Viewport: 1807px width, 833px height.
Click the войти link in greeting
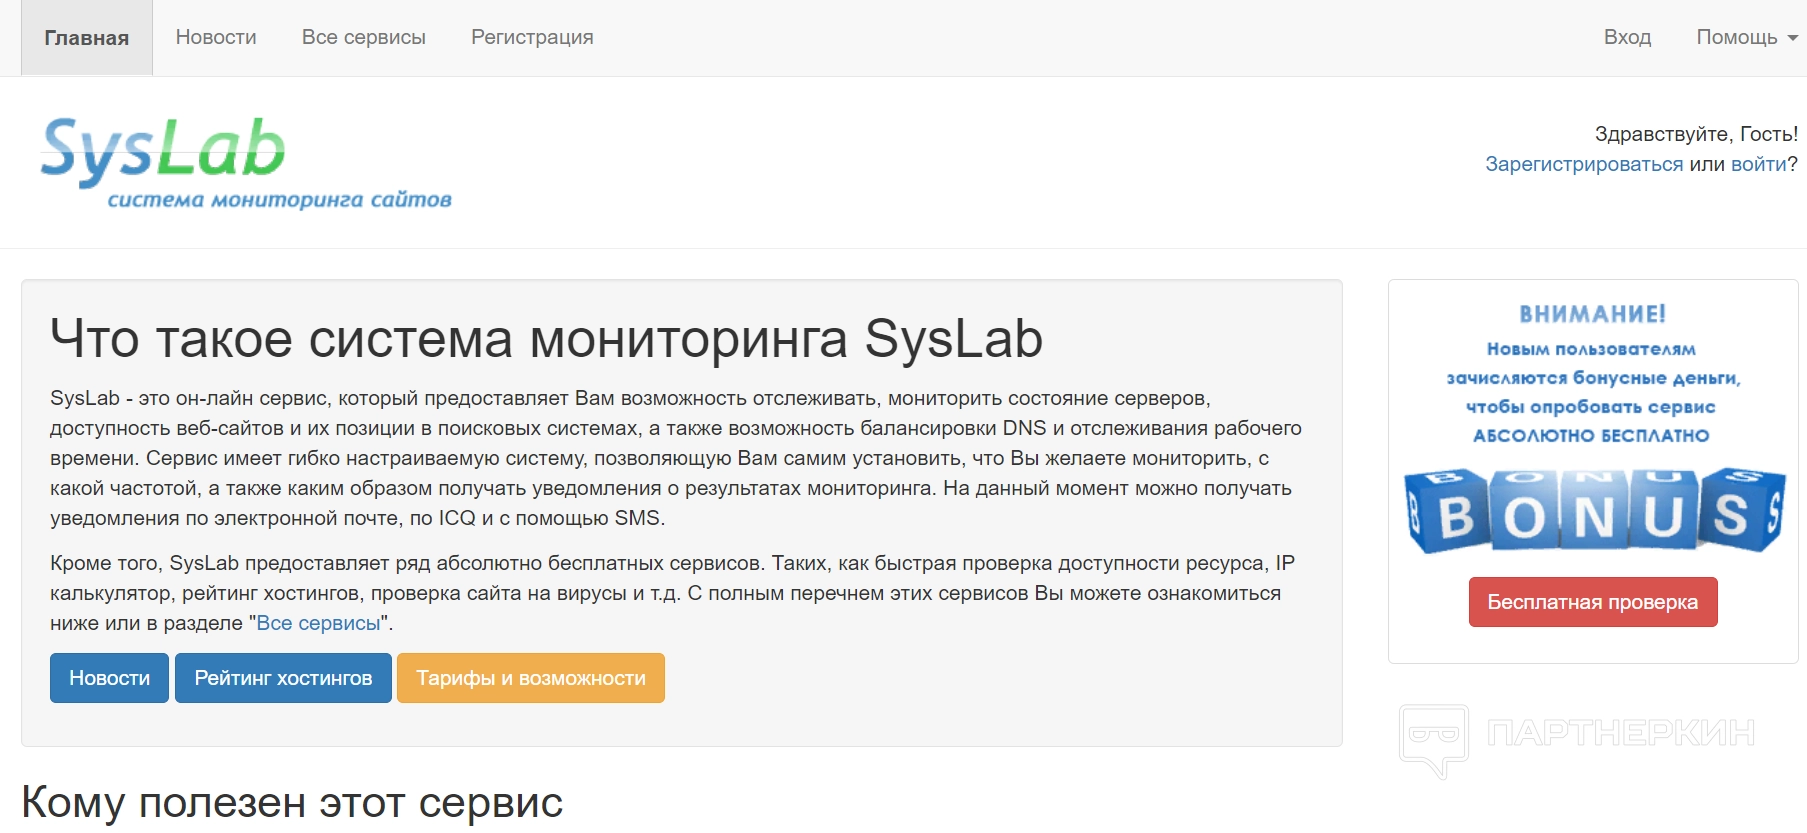[x=1759, y=164]
